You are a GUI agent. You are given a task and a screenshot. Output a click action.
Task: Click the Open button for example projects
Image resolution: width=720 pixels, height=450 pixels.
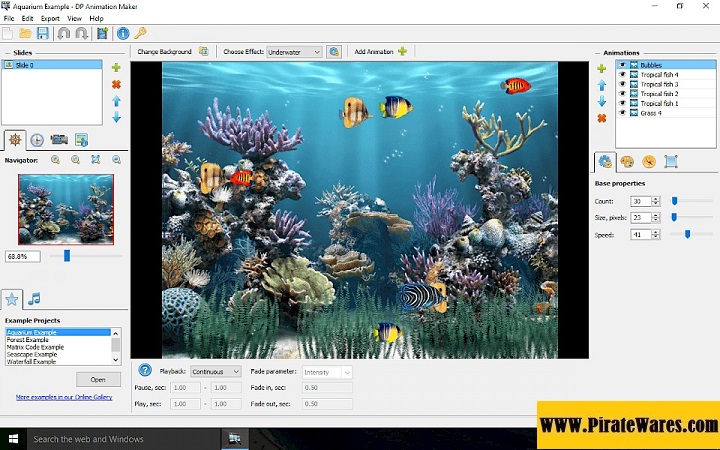98,379
